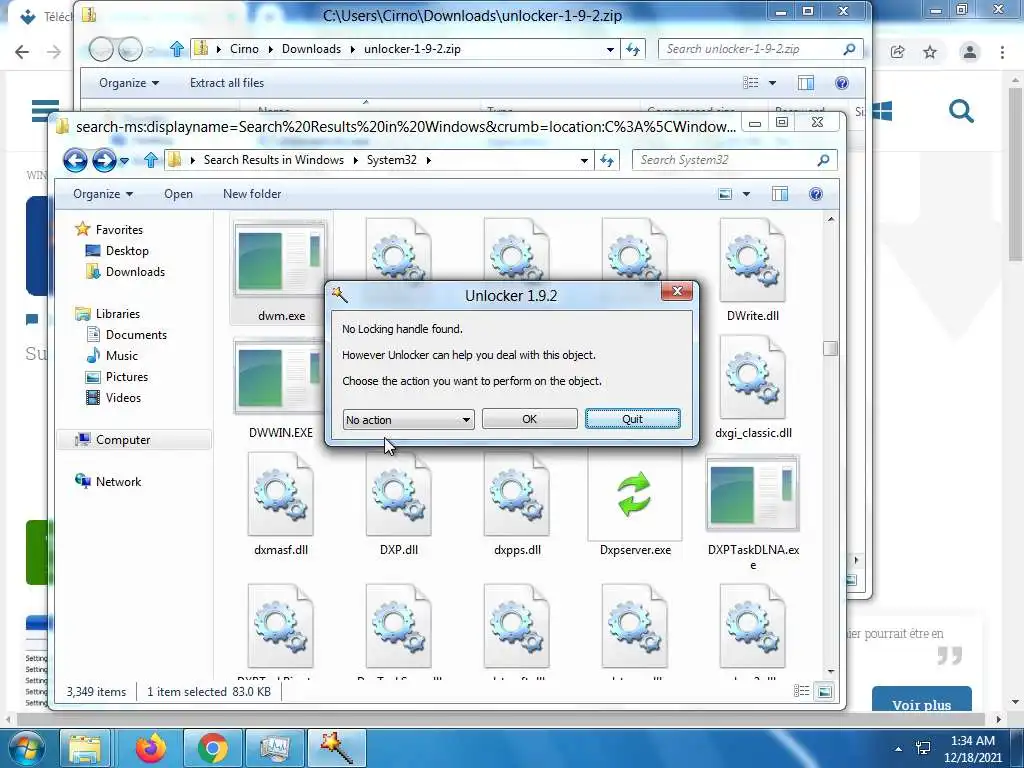Click up-folder arrow in System32 window
1024x768 pixels.
pyautogui.click(x=151, y=160)
